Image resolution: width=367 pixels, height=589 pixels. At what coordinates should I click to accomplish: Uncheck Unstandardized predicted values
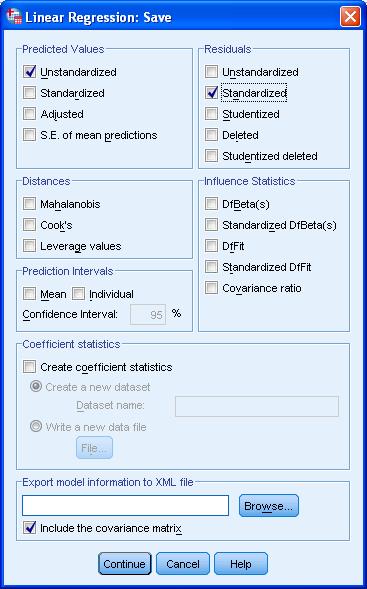click(29, 71)
